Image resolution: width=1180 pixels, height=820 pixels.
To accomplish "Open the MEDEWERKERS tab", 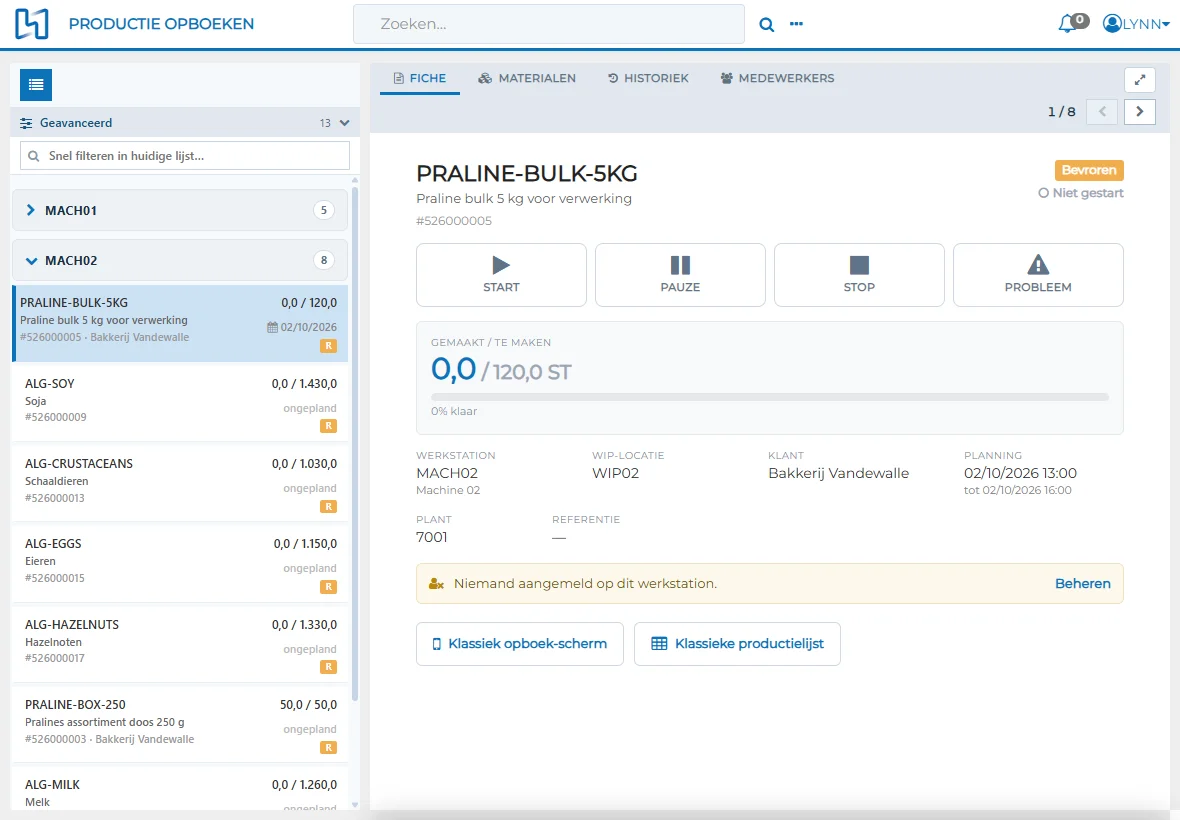I will point(777,78).
